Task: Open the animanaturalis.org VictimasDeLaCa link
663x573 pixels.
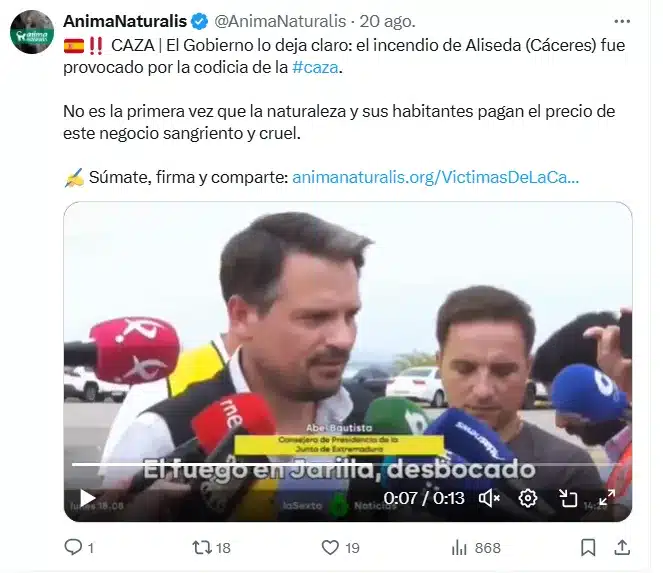Action: (436, 177)
